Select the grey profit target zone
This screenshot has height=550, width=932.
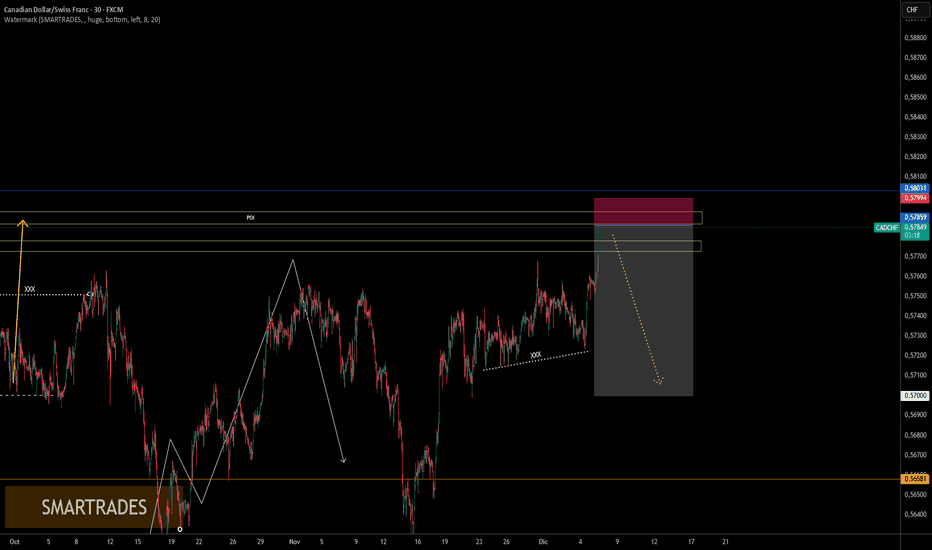click(x=643, y=310)
